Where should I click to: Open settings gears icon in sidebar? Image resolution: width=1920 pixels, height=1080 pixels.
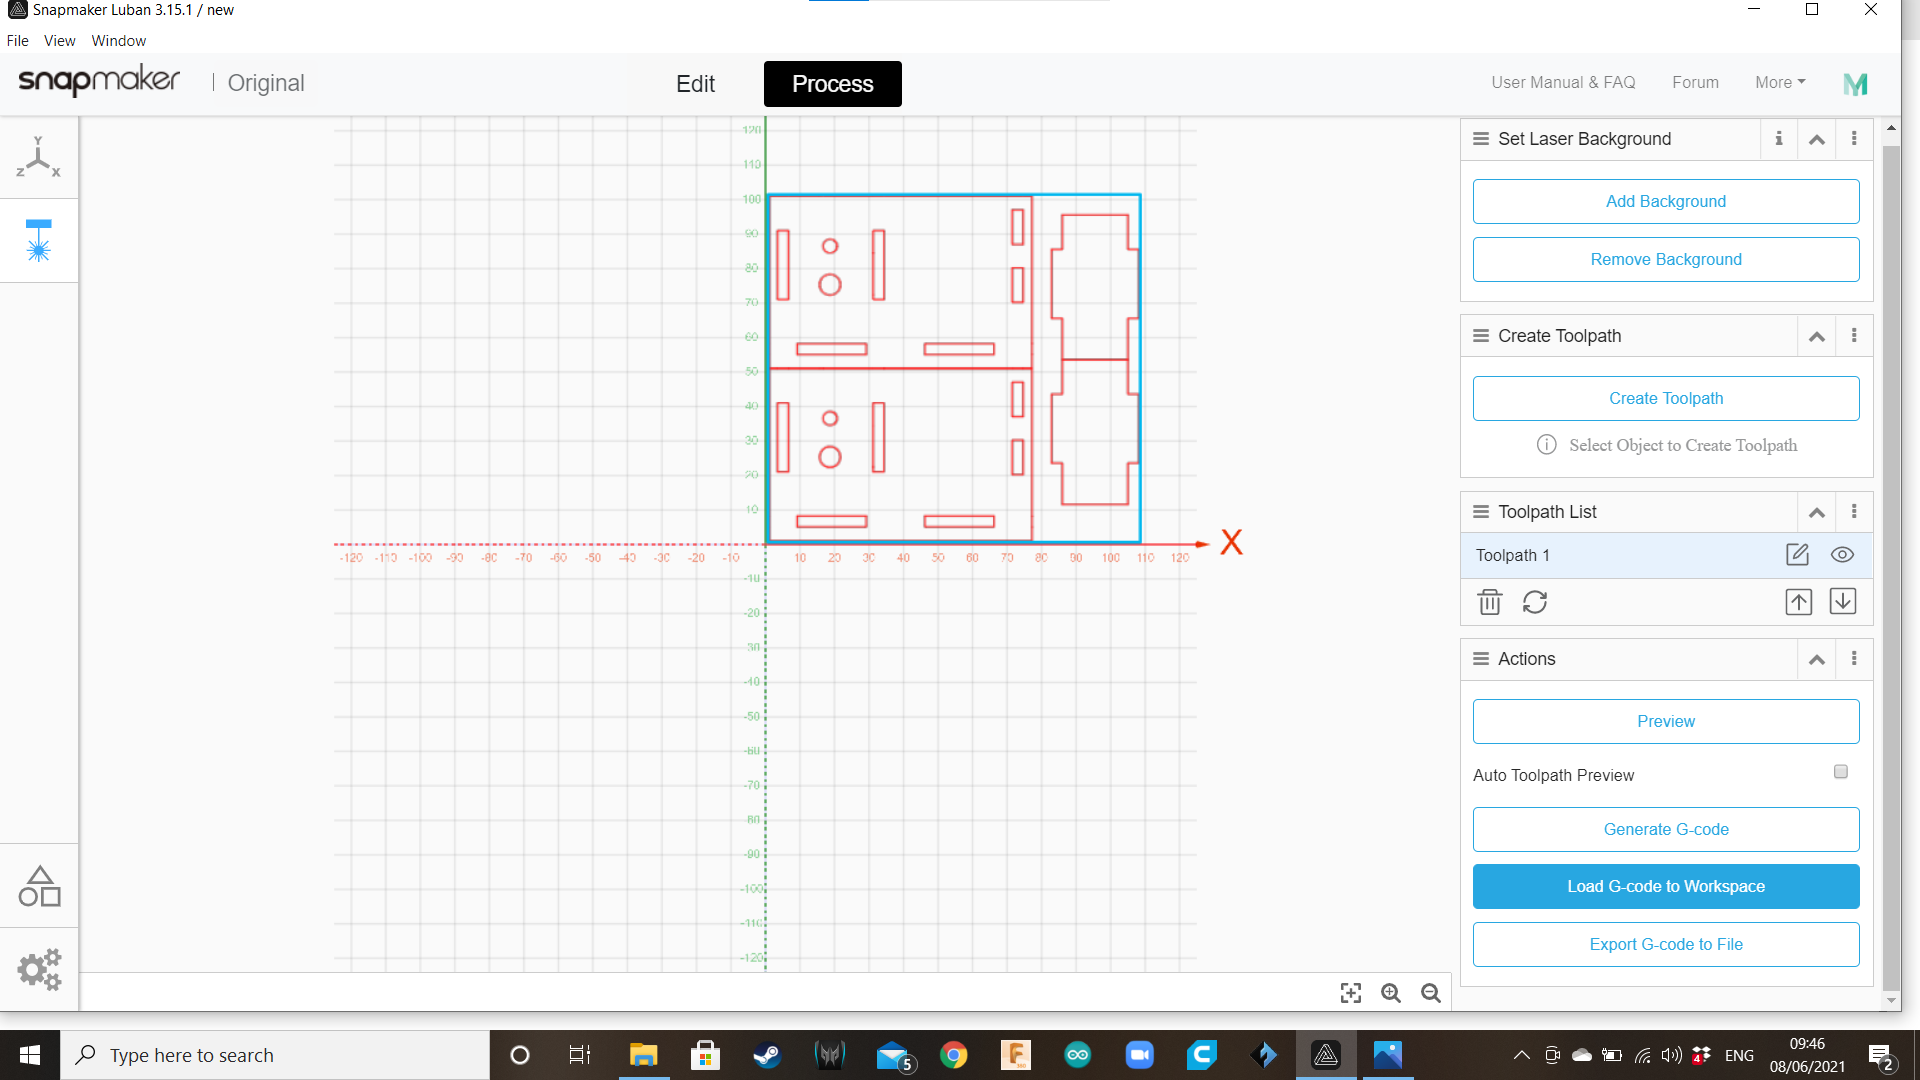39,970
